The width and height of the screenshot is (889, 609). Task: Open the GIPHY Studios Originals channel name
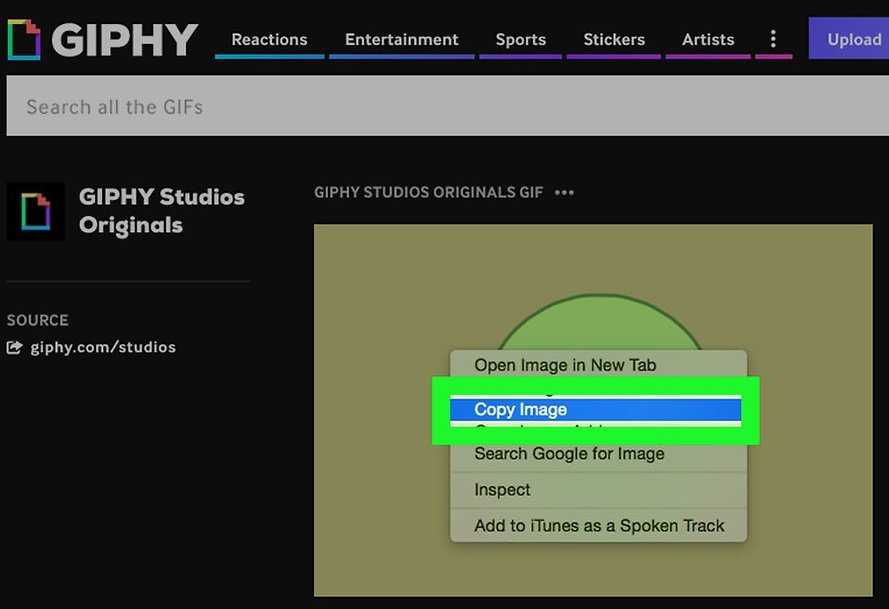(x=161, y=211)
